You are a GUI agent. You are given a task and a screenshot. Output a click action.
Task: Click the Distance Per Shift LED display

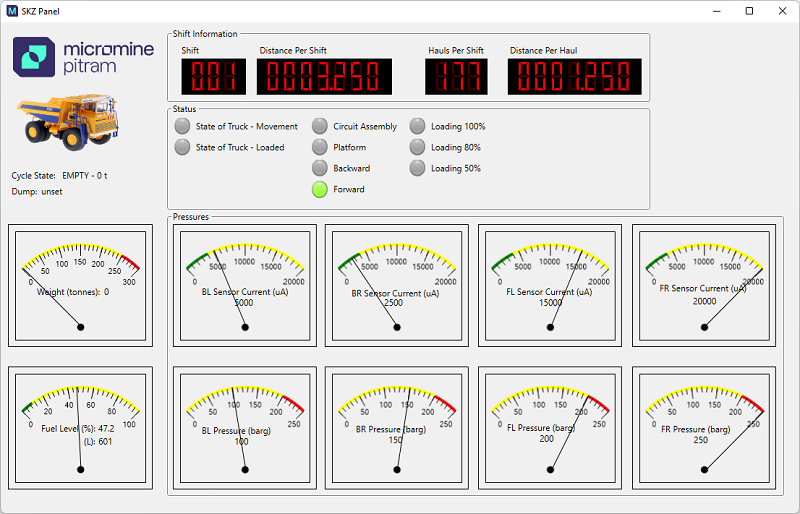point(324,77)
